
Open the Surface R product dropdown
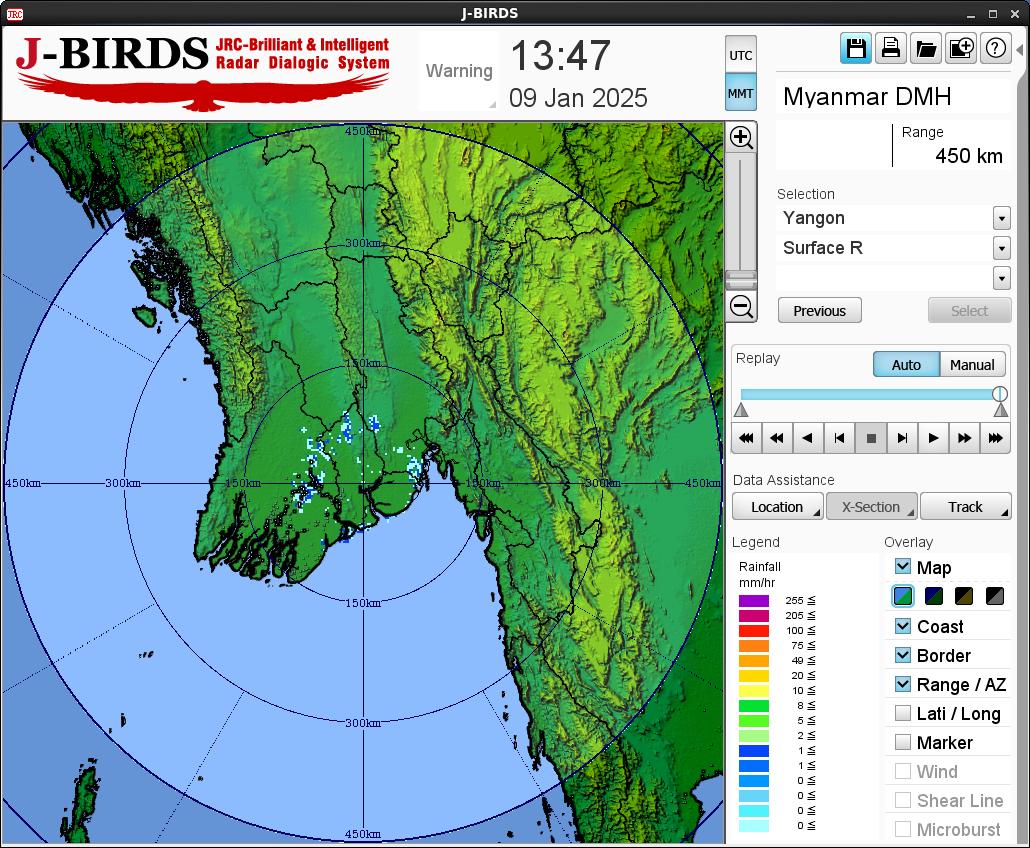[x=1001, y=248]
